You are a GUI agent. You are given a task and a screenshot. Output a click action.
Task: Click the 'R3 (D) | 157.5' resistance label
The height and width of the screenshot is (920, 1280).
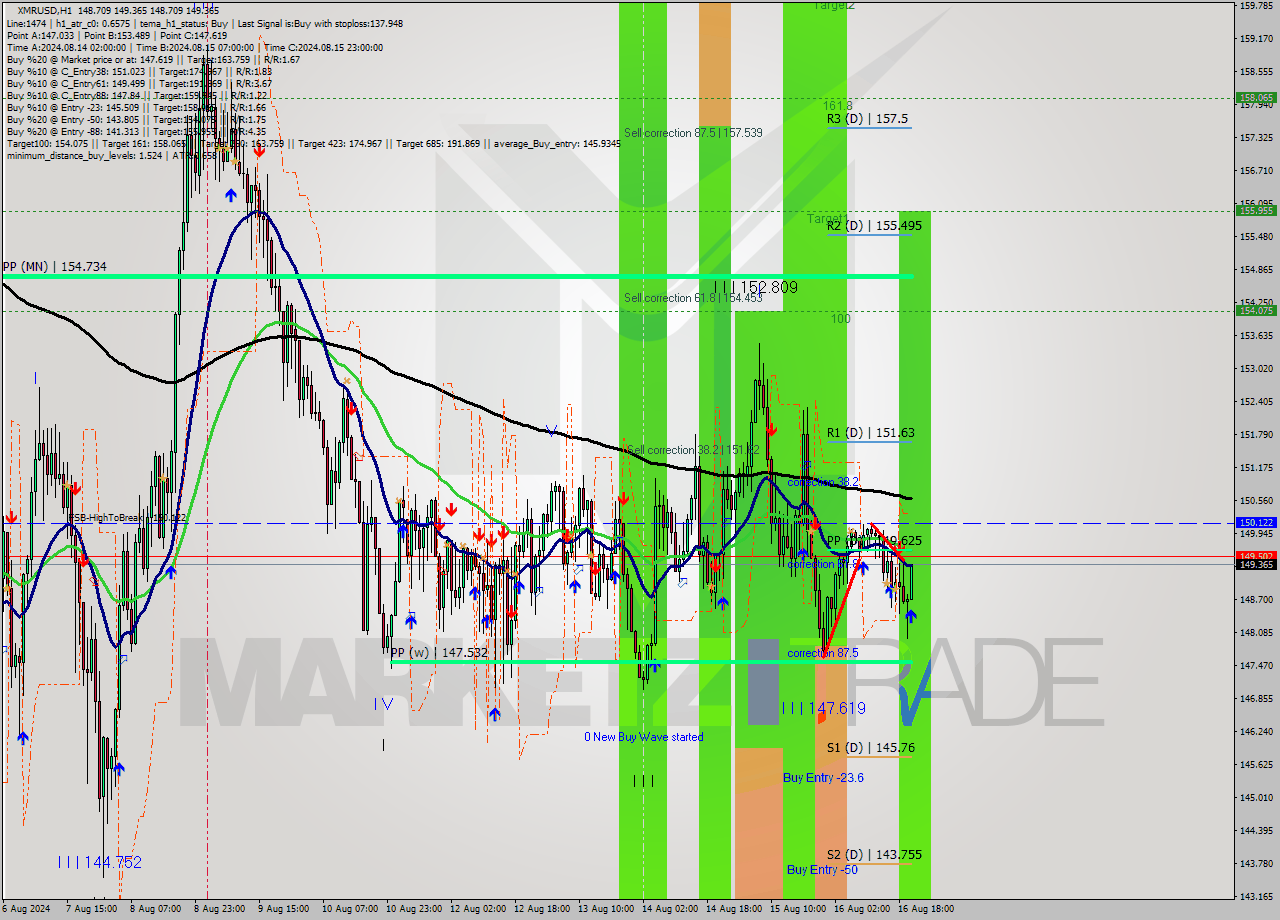867,118
